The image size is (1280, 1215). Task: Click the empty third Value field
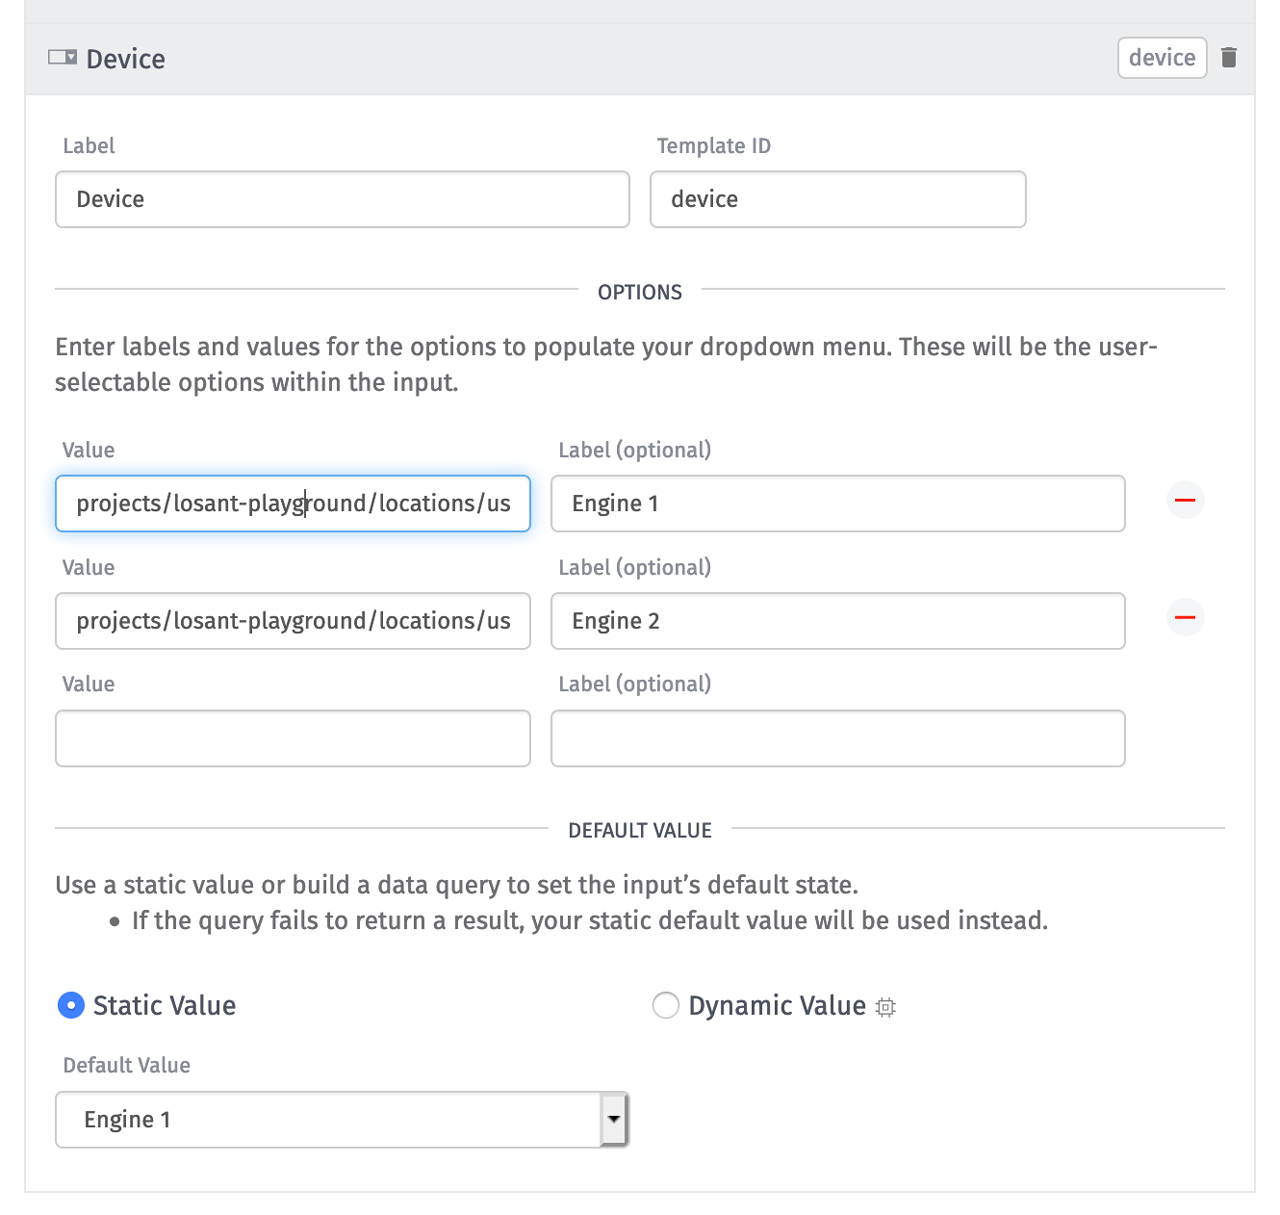point(292,738)
